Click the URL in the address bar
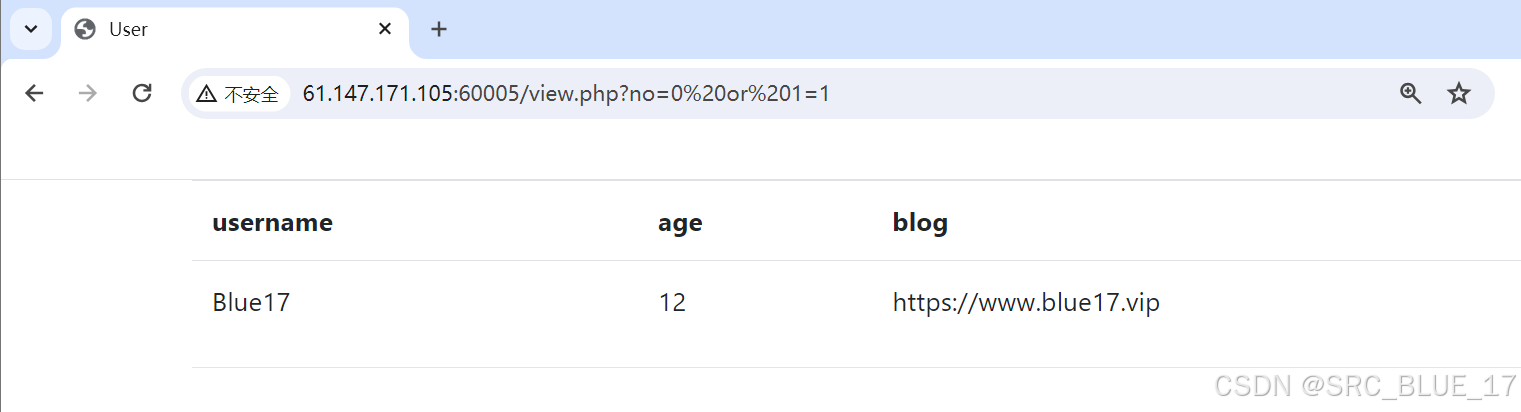The image size is (1521, 412). click(566, 94)
